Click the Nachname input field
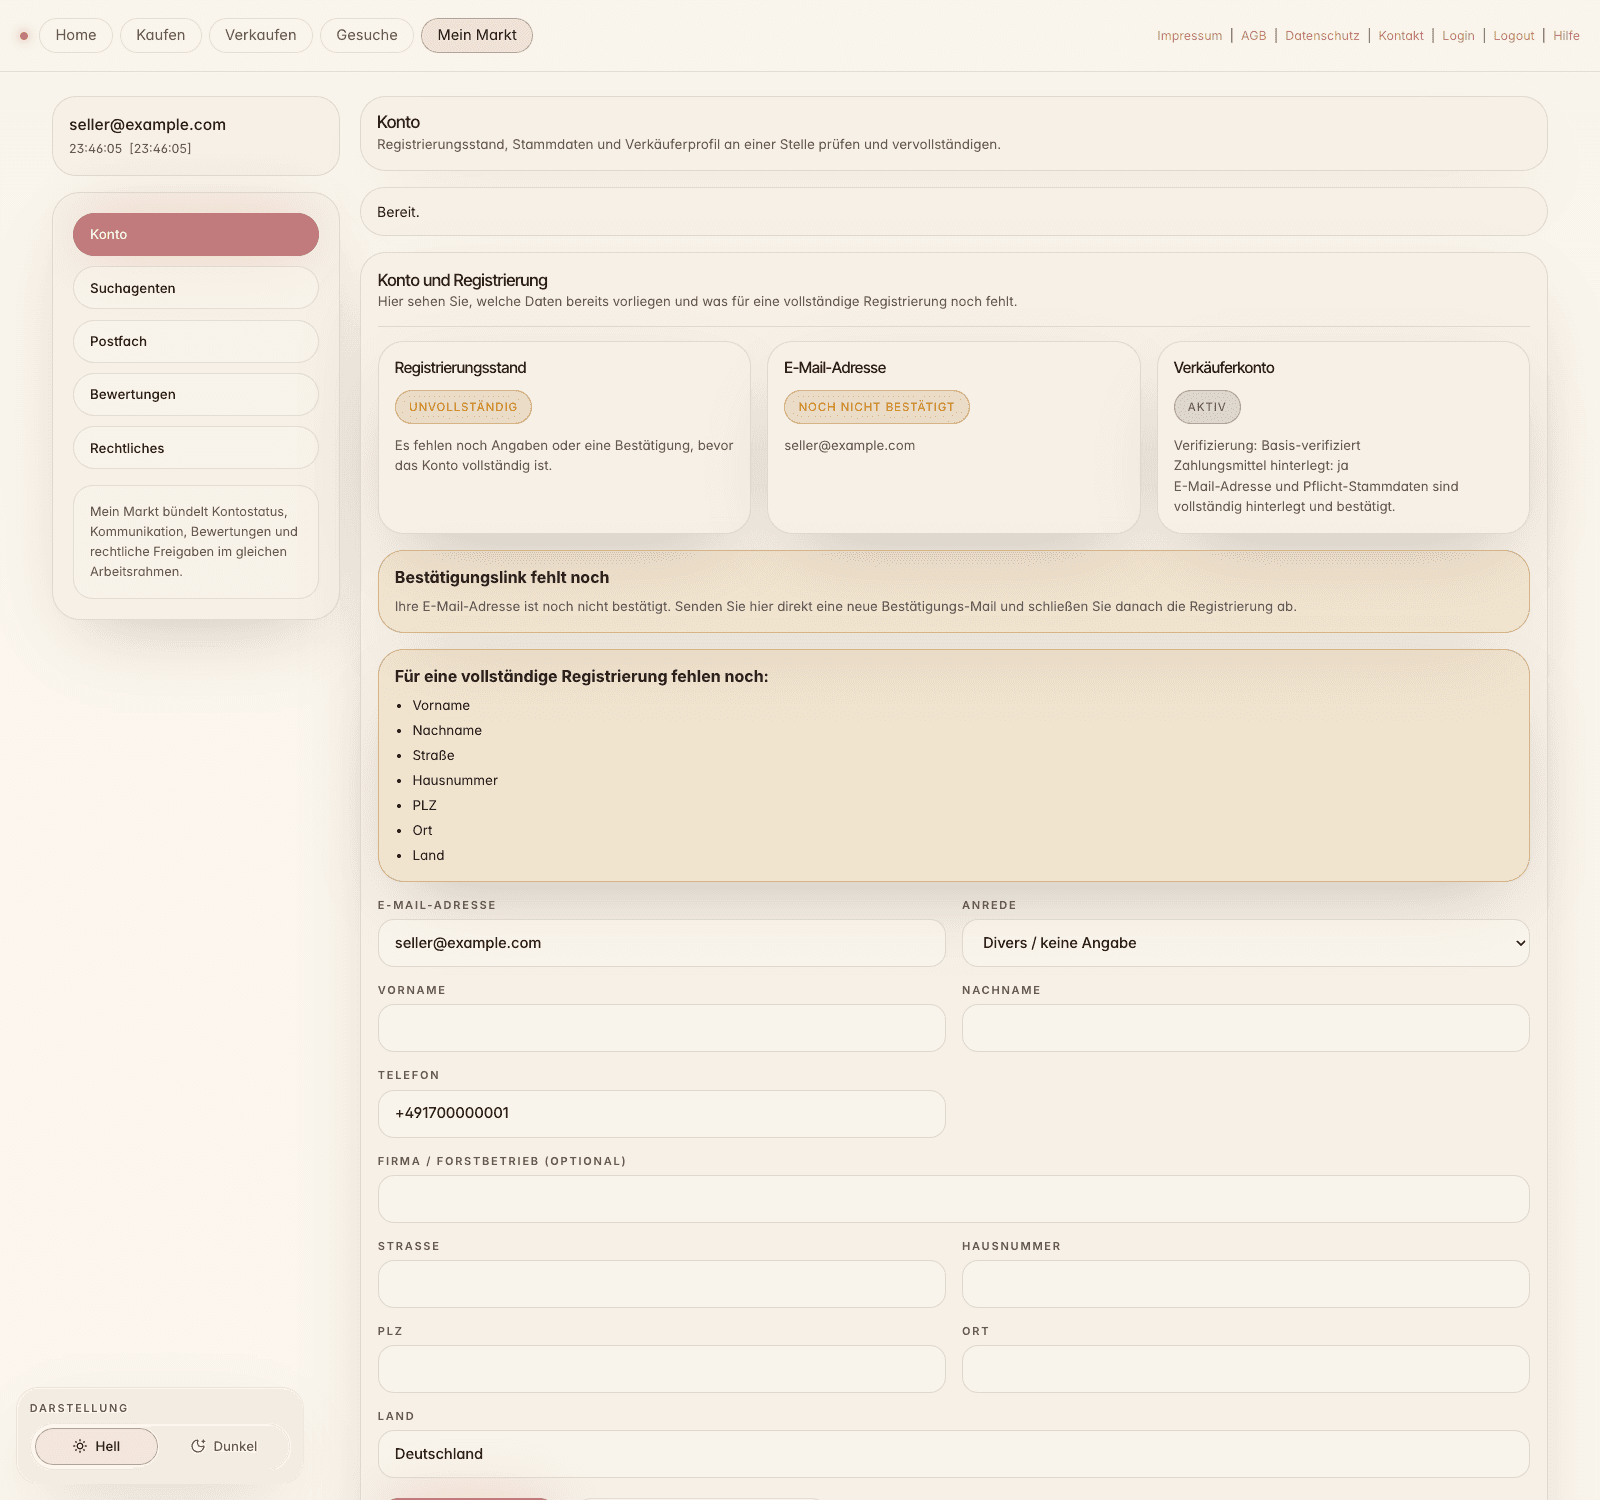Viewport: 1600px width, 1500px height. (x=1245, y=1028)
